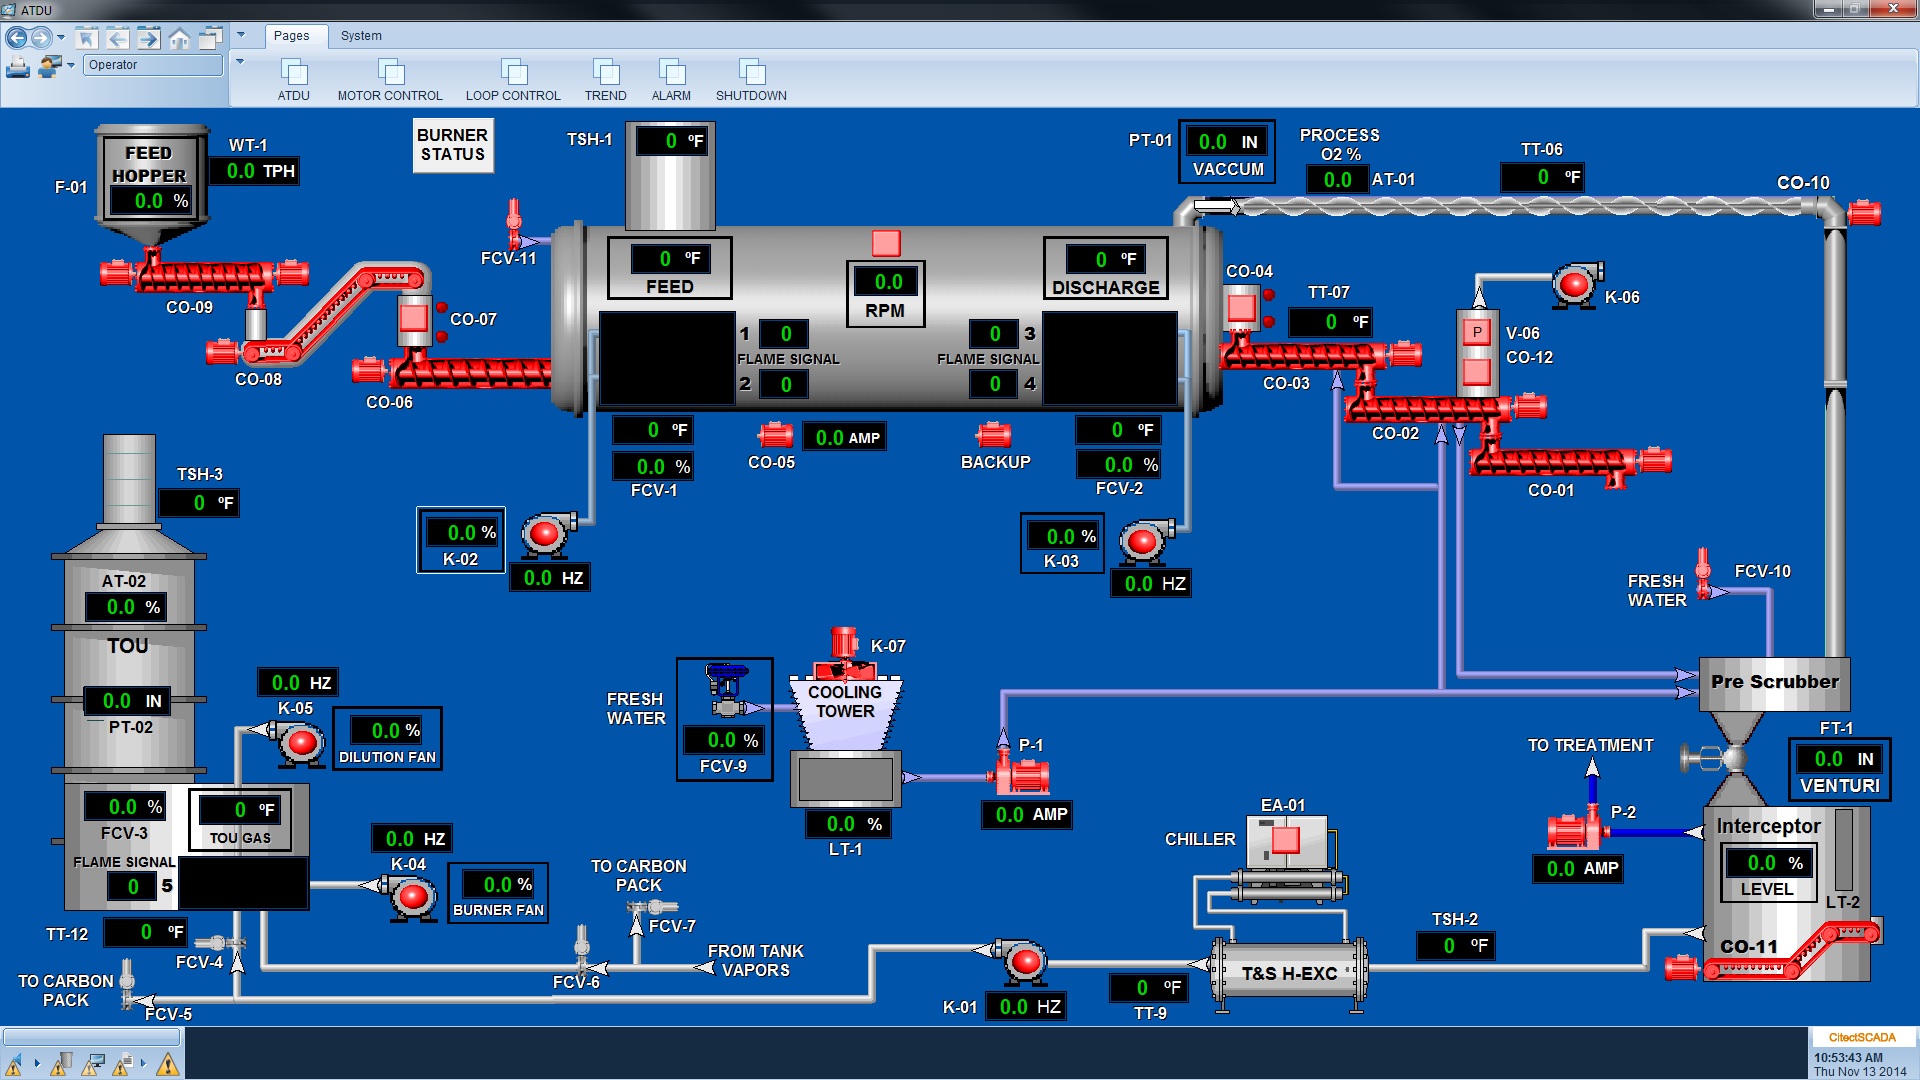The height and width of the screenshot is (1080, 1920).
Task: Click the Home navigation icon
Action: tap(180, 39)
